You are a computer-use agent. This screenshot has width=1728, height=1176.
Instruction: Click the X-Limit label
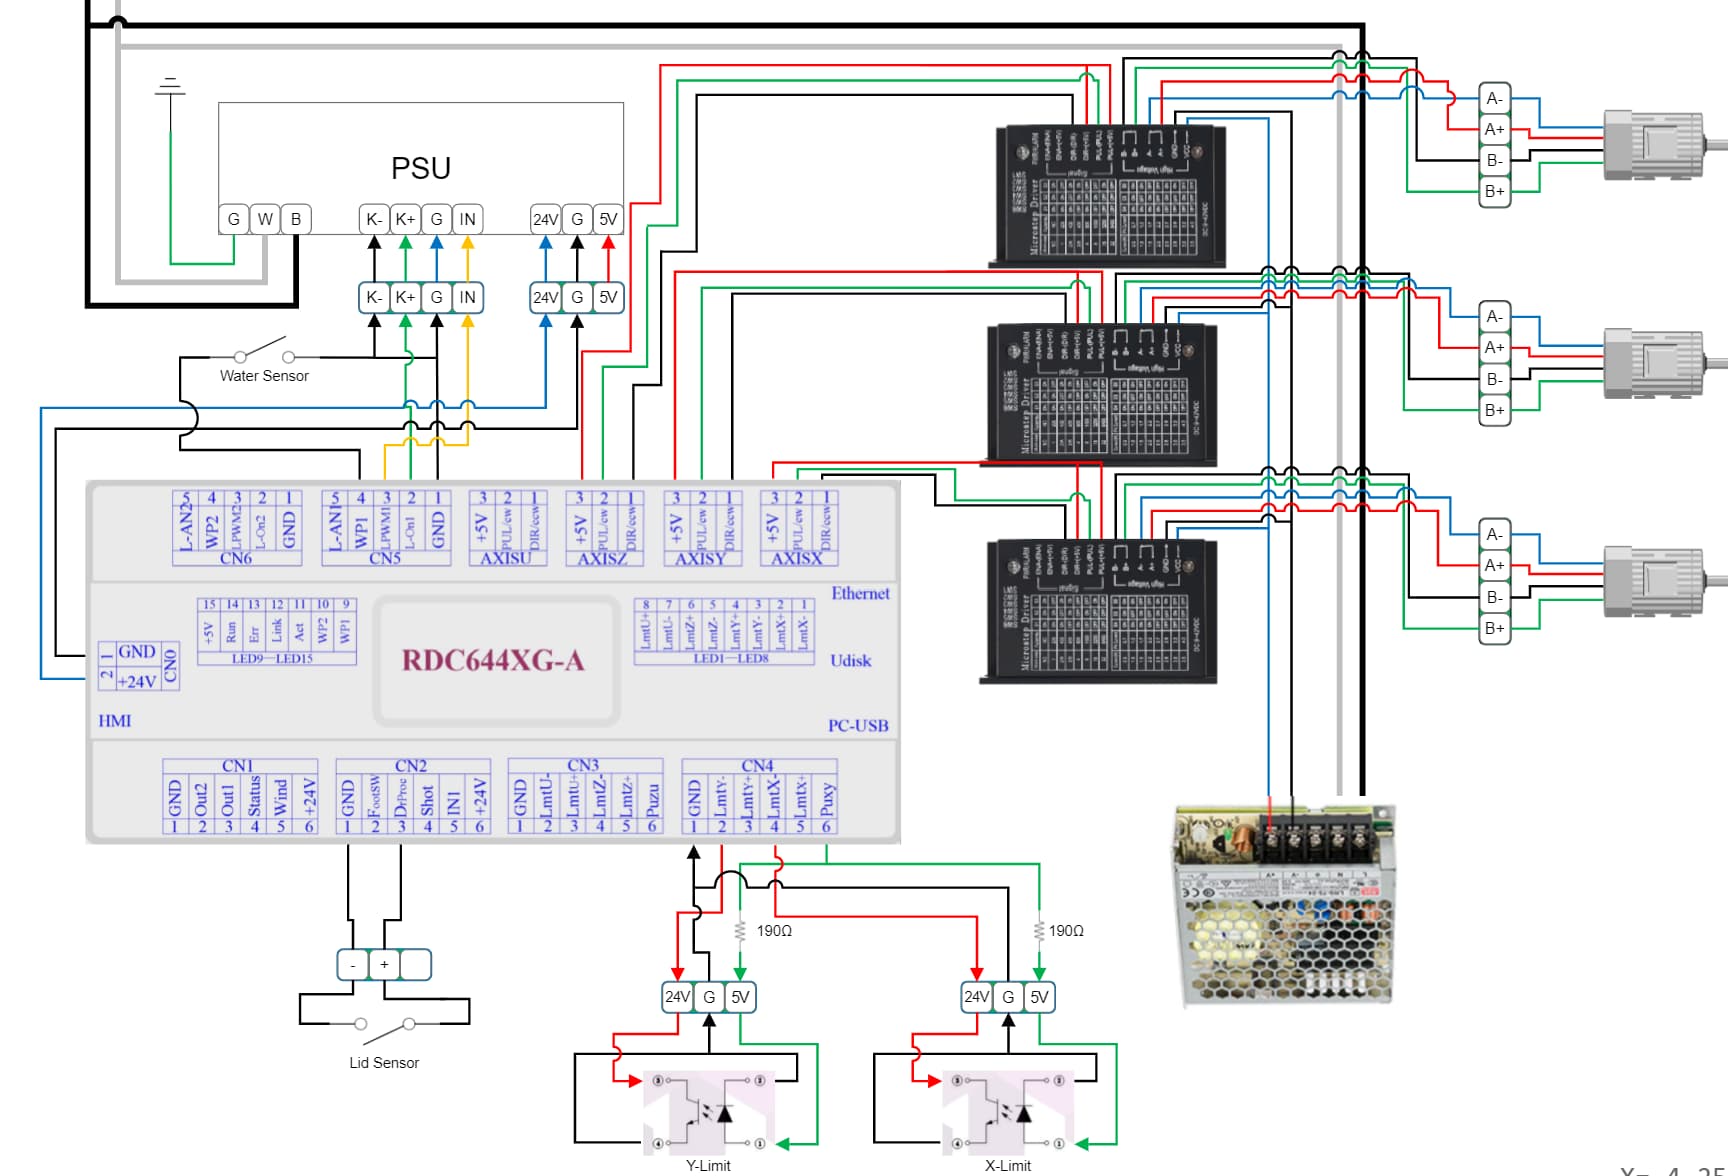pyautogui.click(x=1008, y=1166)
